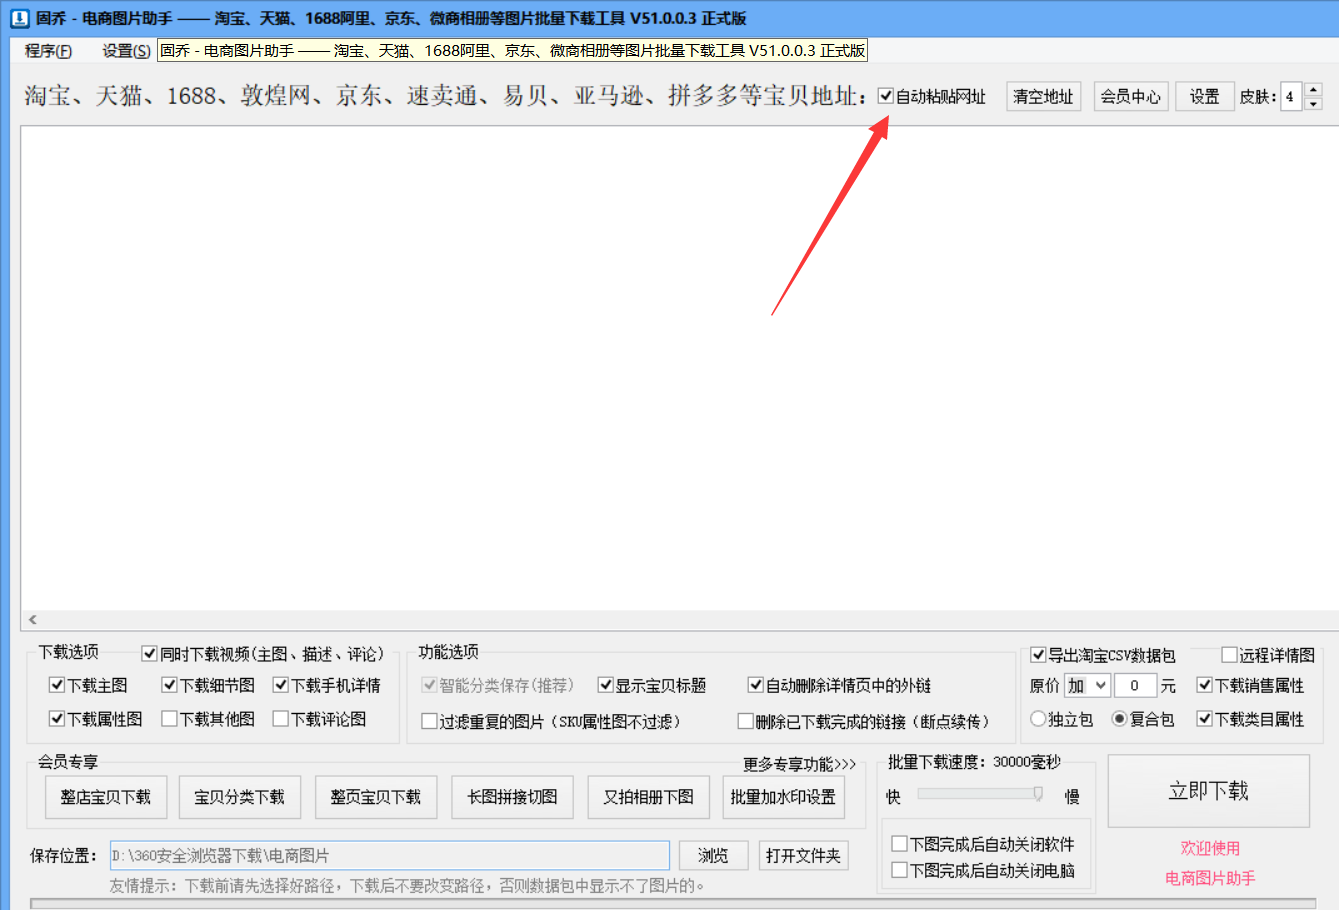Click the 保存位置 path field
The height and width of the screenshot is (910, 1339).
[389, 855]
